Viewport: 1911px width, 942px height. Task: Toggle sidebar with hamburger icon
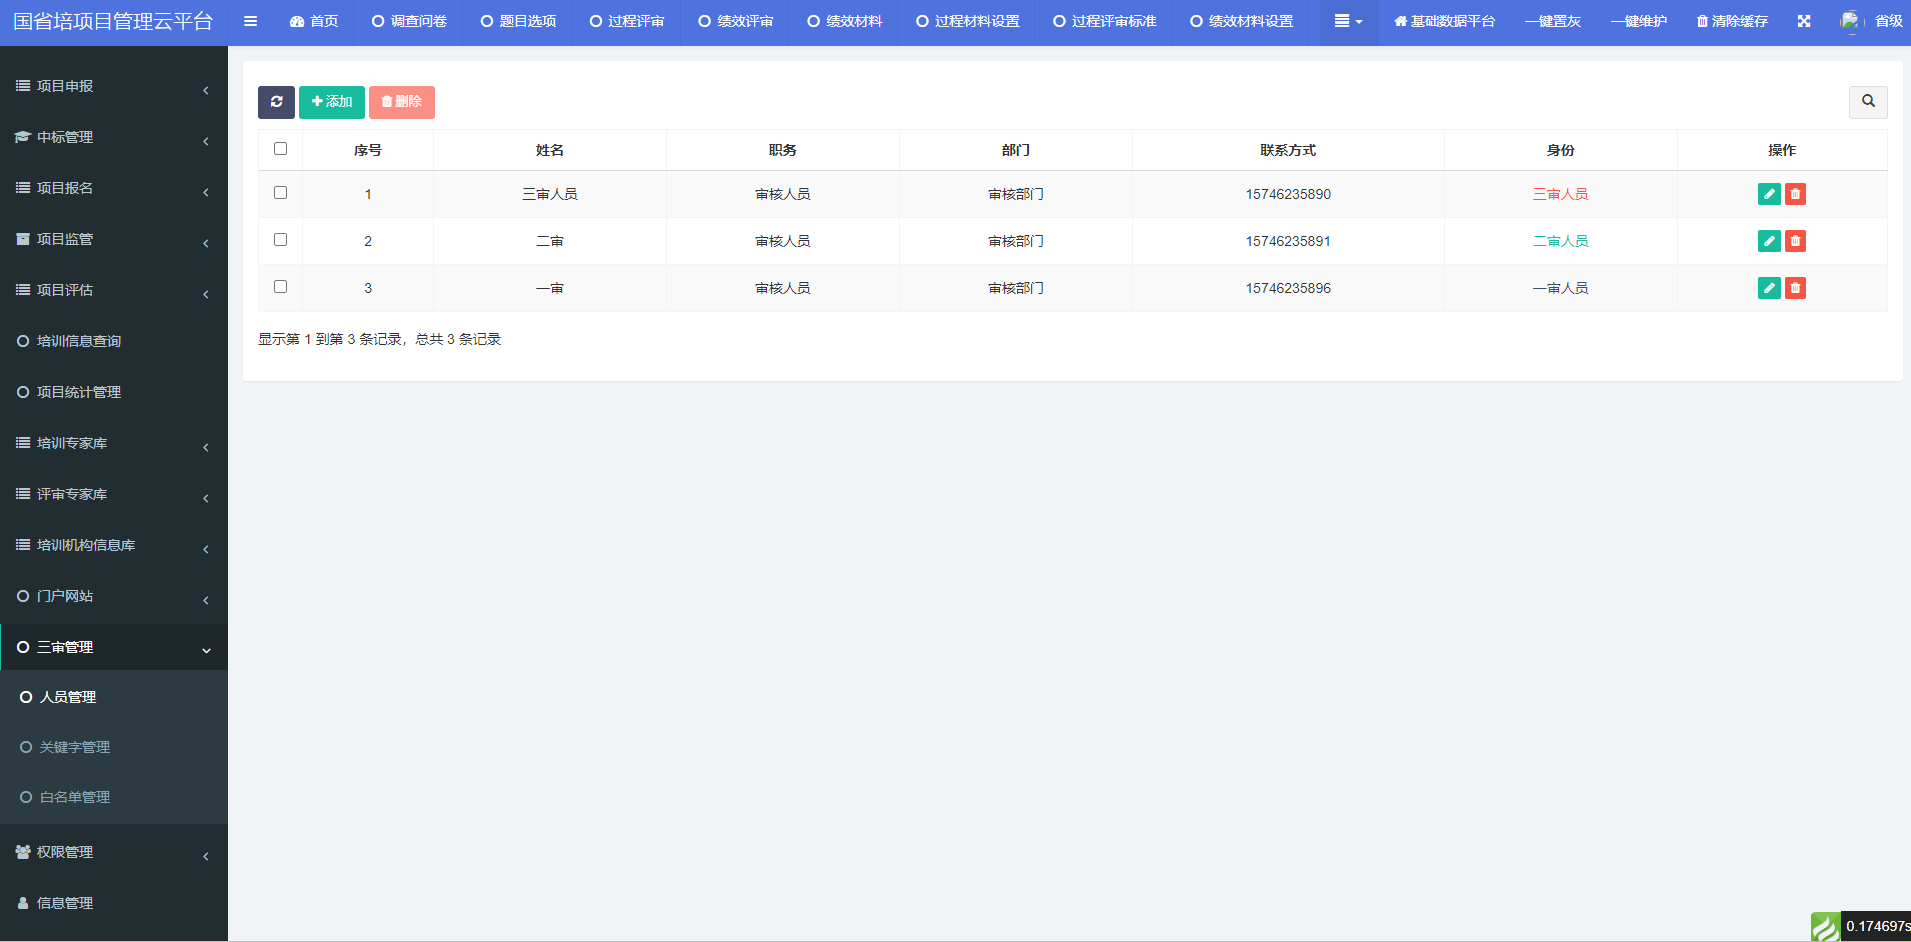250,21
